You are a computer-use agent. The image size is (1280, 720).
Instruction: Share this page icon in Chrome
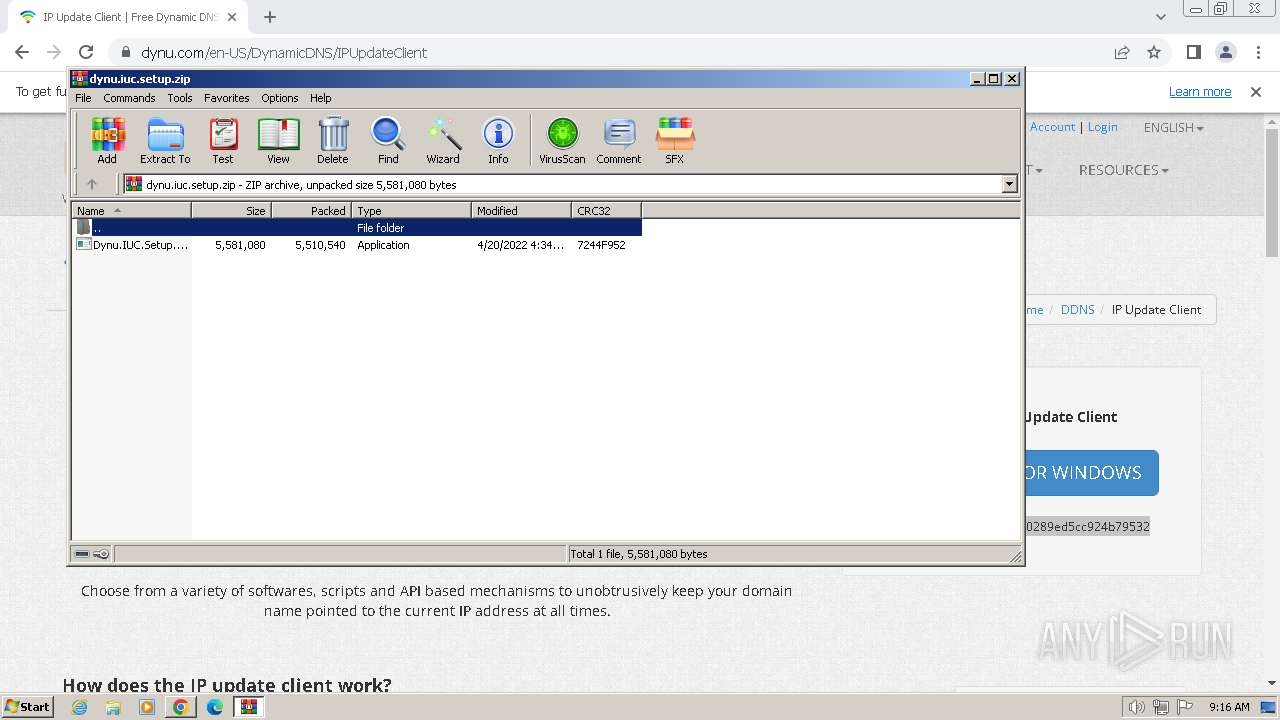1122,52
